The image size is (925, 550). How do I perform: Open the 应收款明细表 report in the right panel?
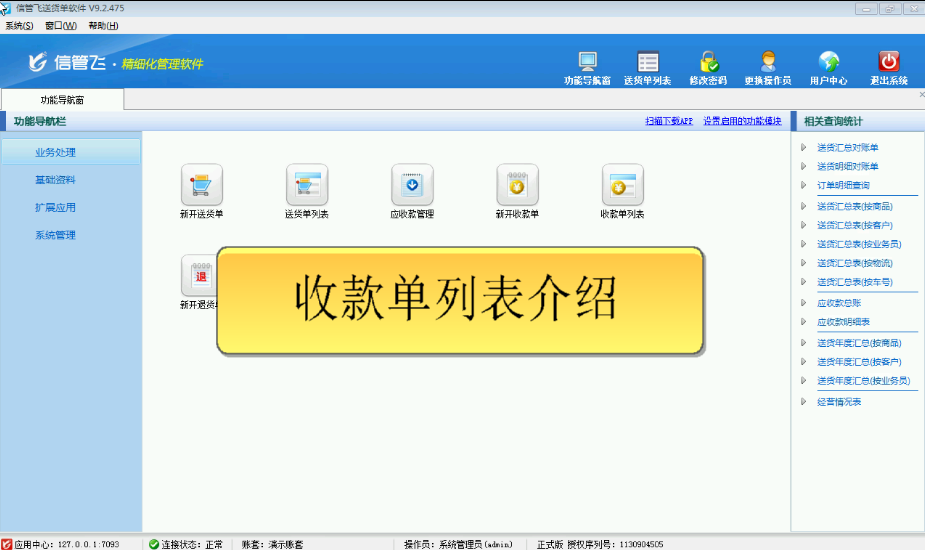point(843,322)
